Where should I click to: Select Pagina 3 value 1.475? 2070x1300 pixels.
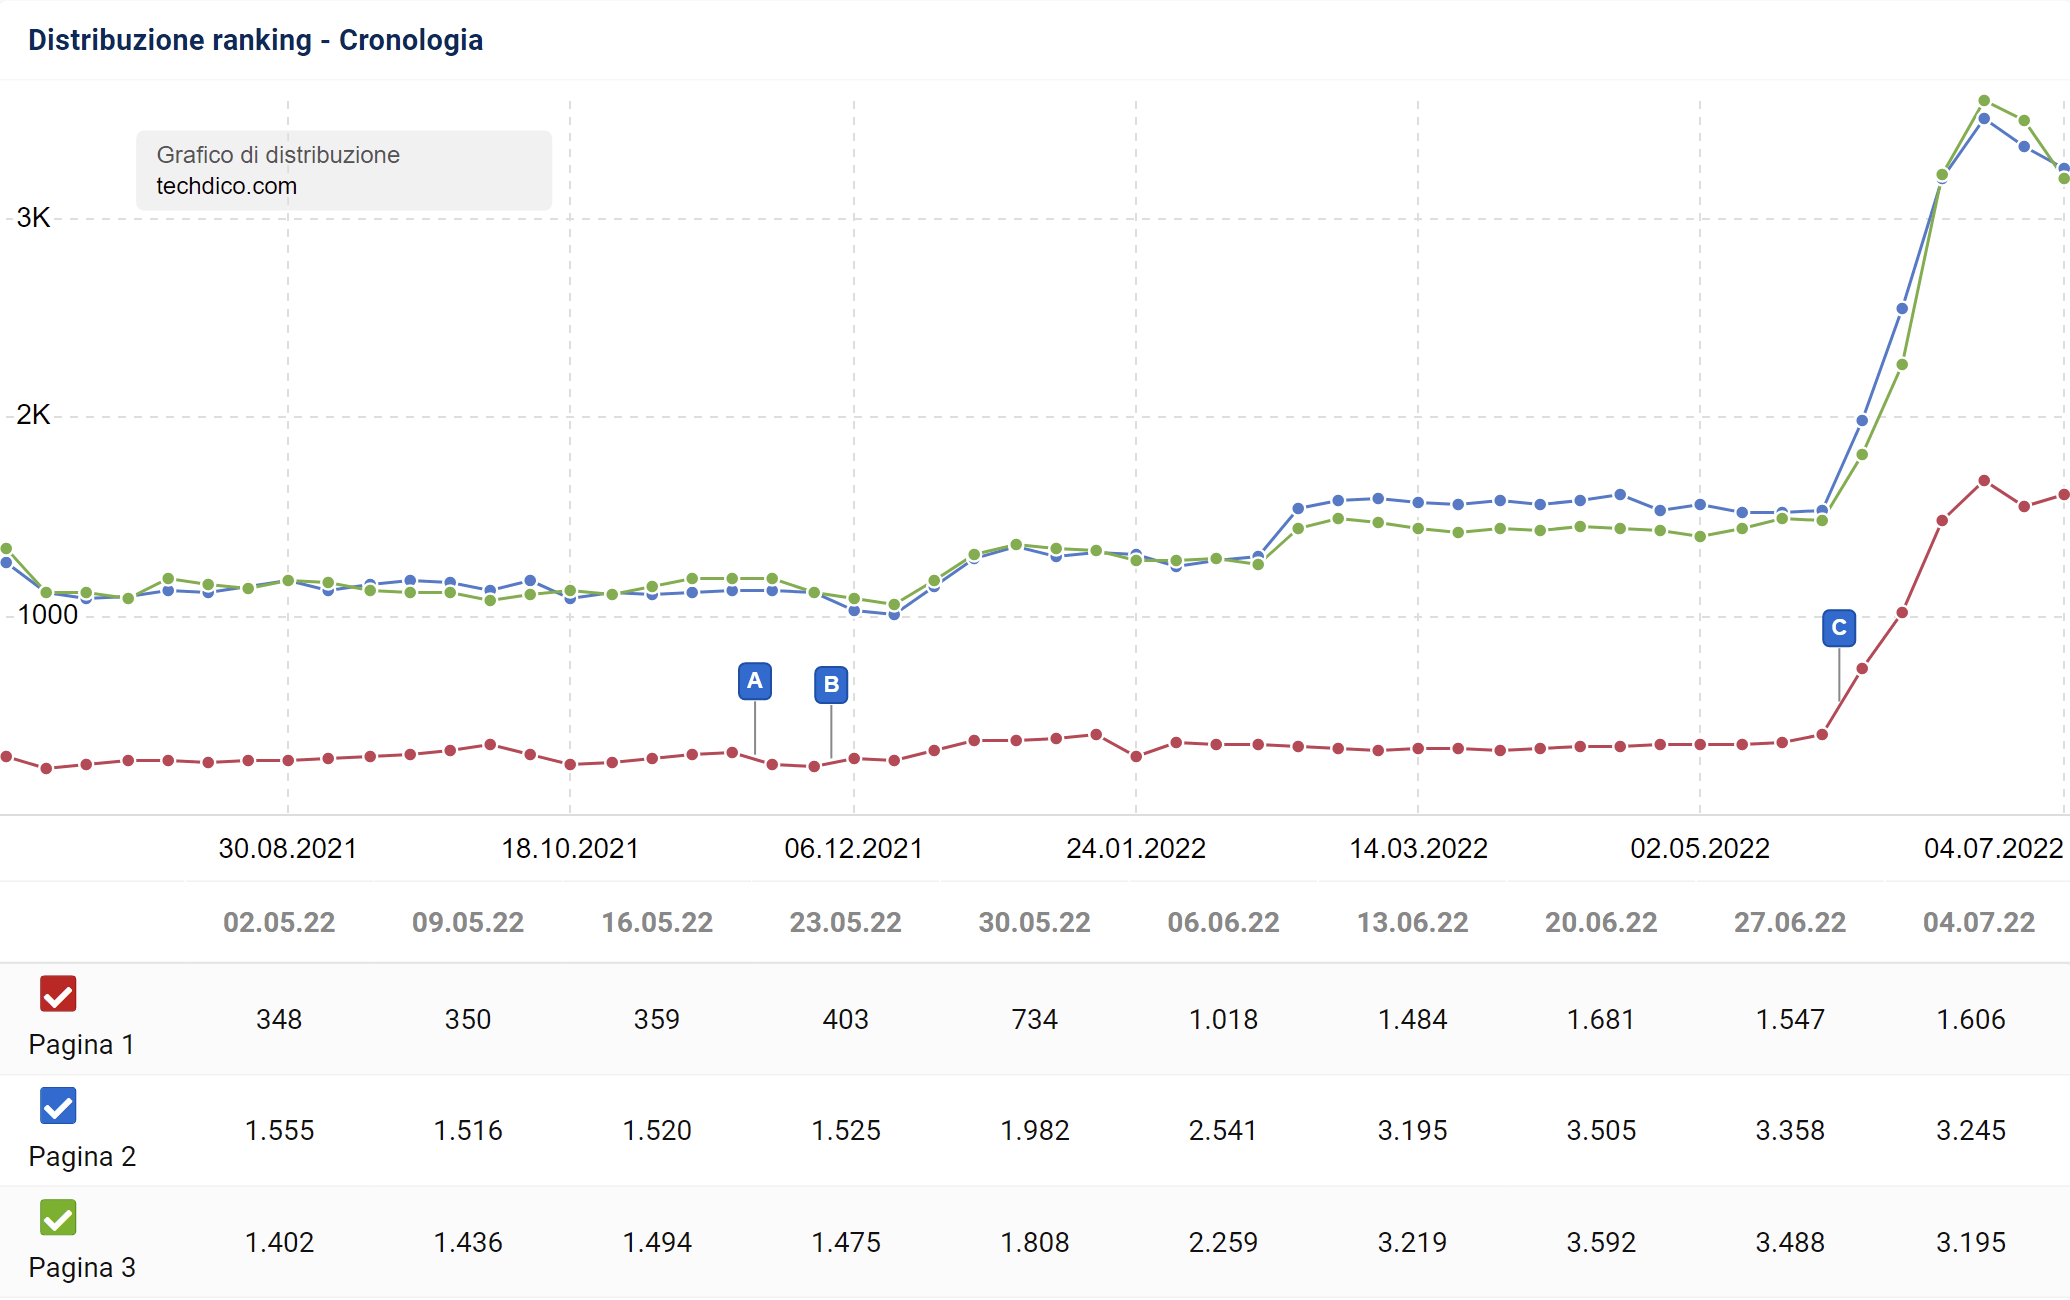point(846,1242)
